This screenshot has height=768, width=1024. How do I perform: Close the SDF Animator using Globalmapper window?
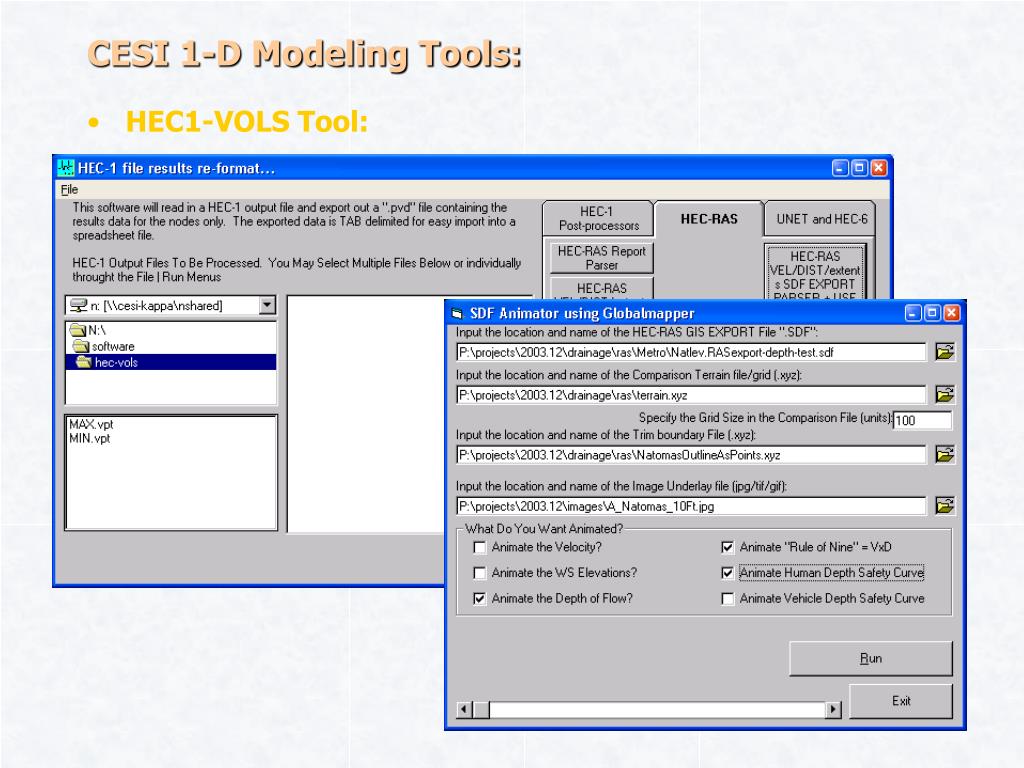pyautogui.click(x=952, y=313)
